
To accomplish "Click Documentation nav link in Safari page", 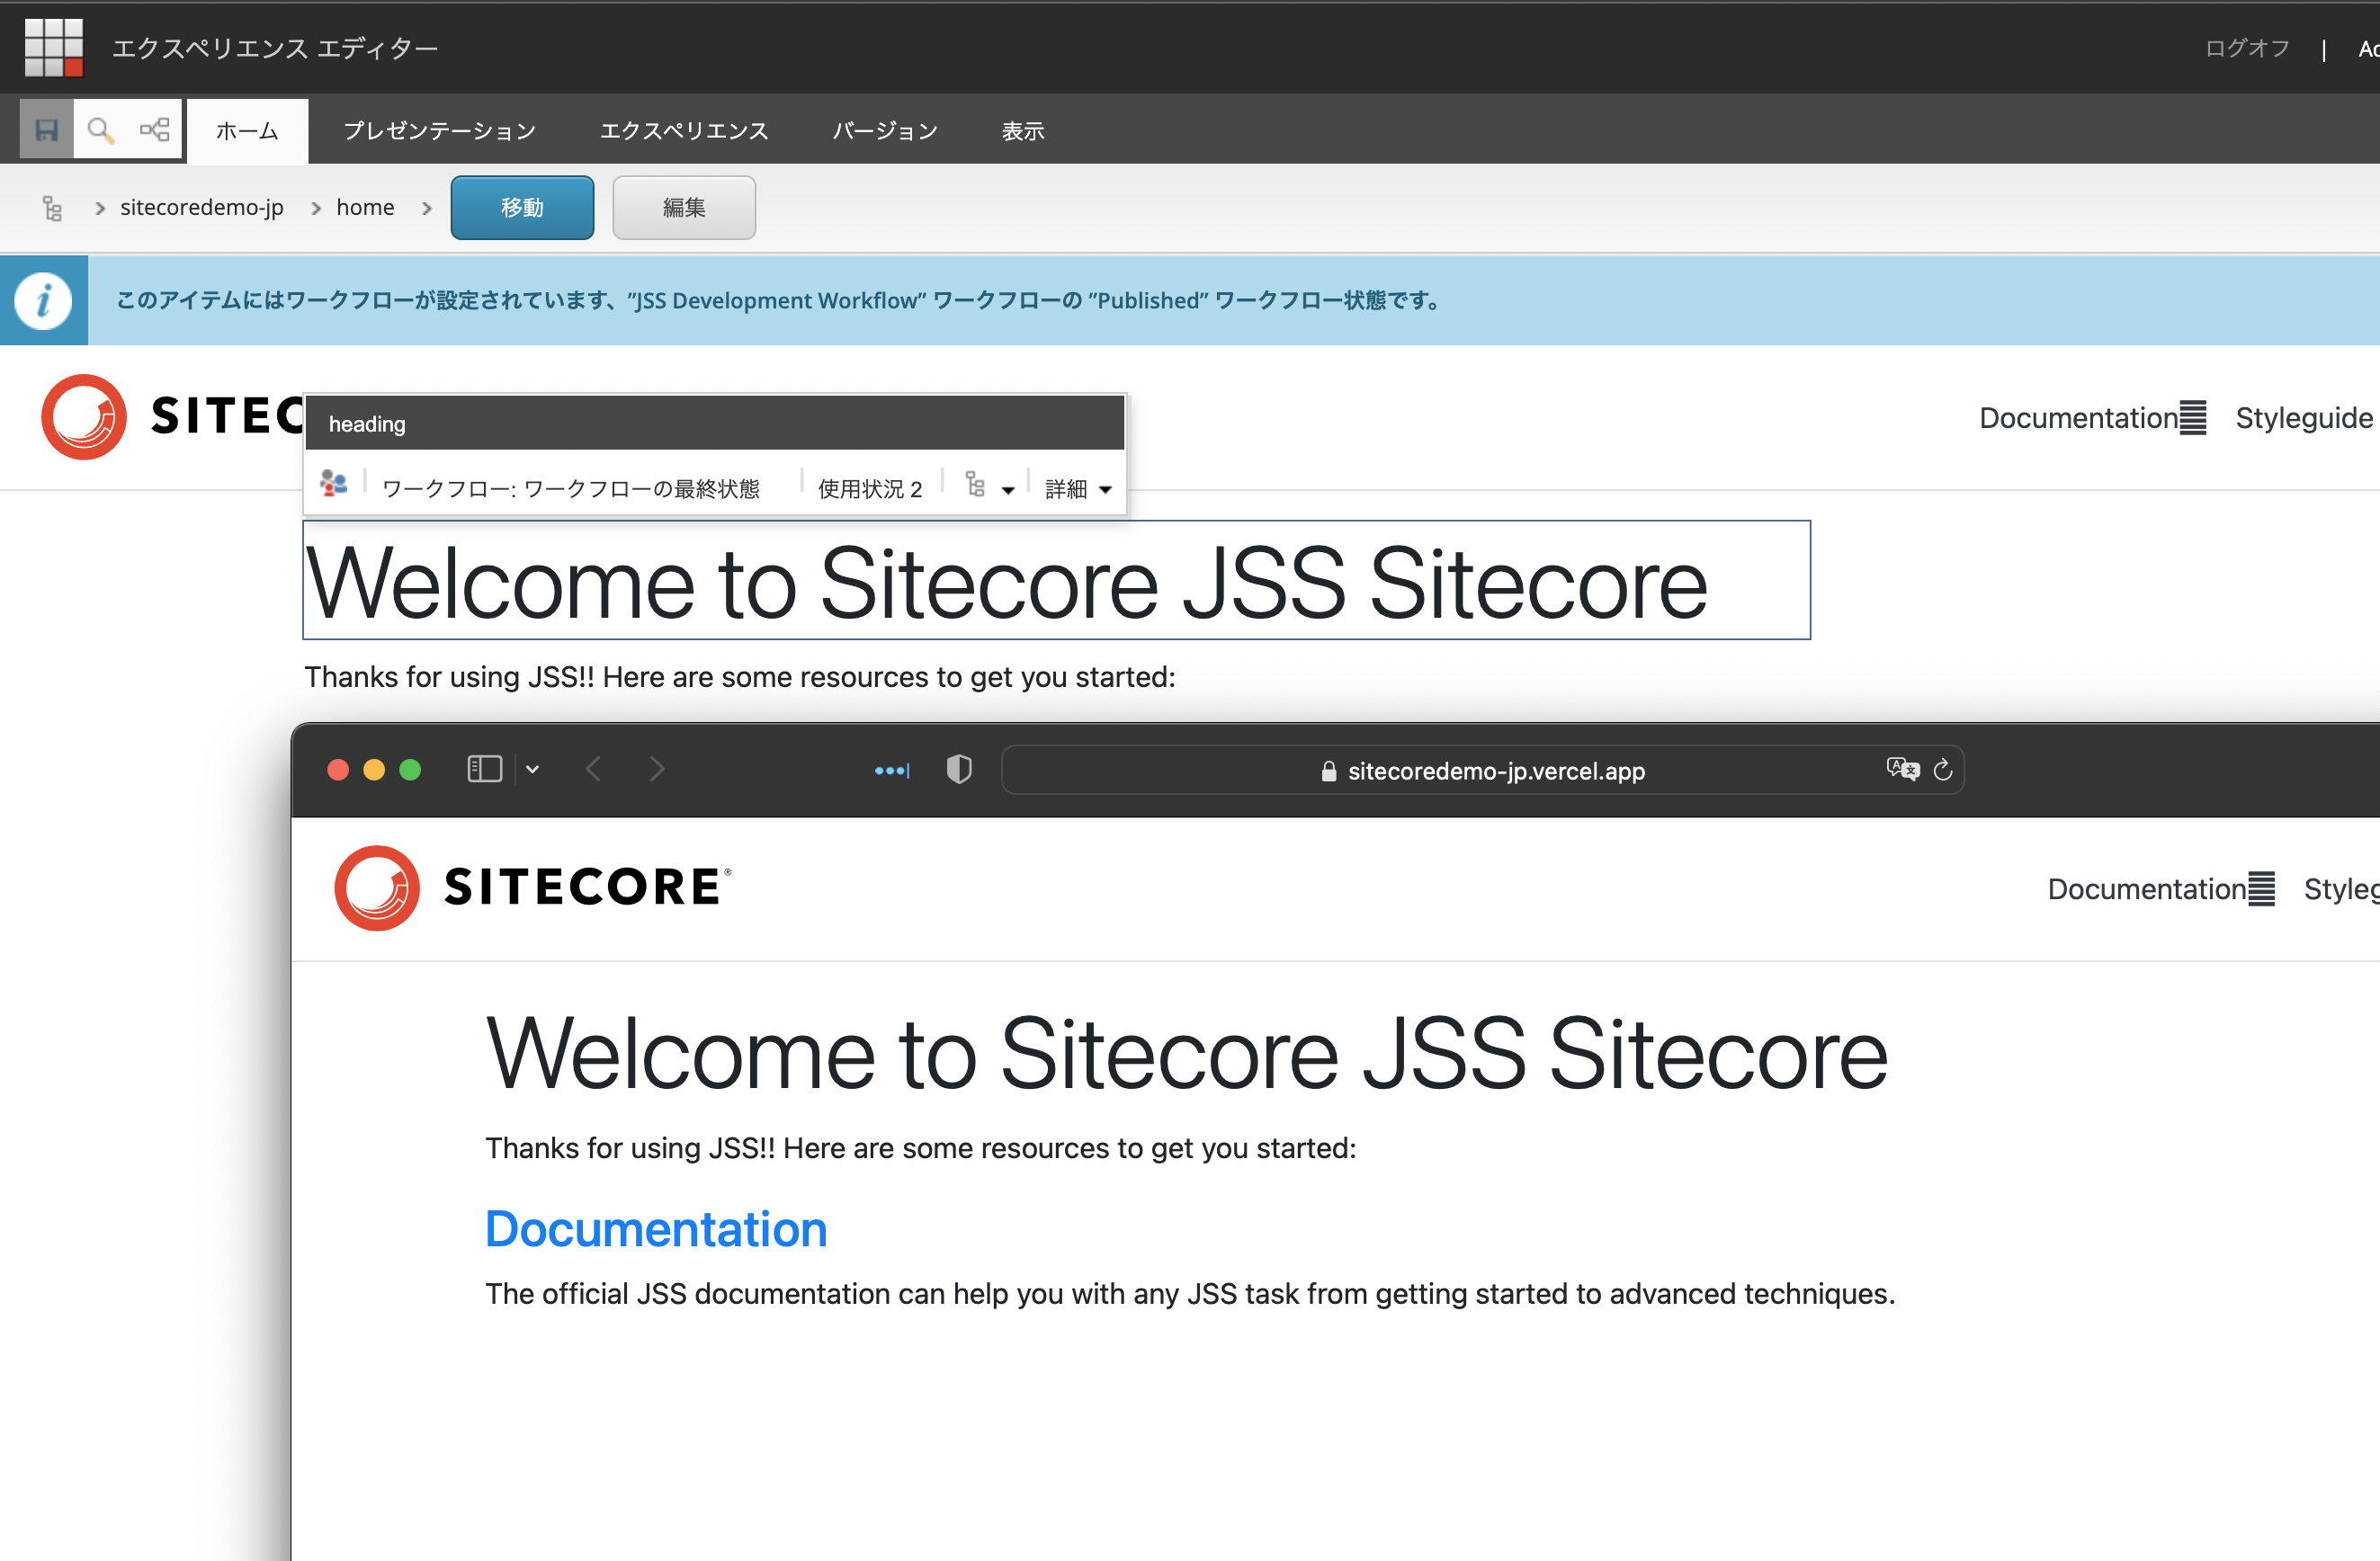I will pyautogui.click(x=2147, y=889).
